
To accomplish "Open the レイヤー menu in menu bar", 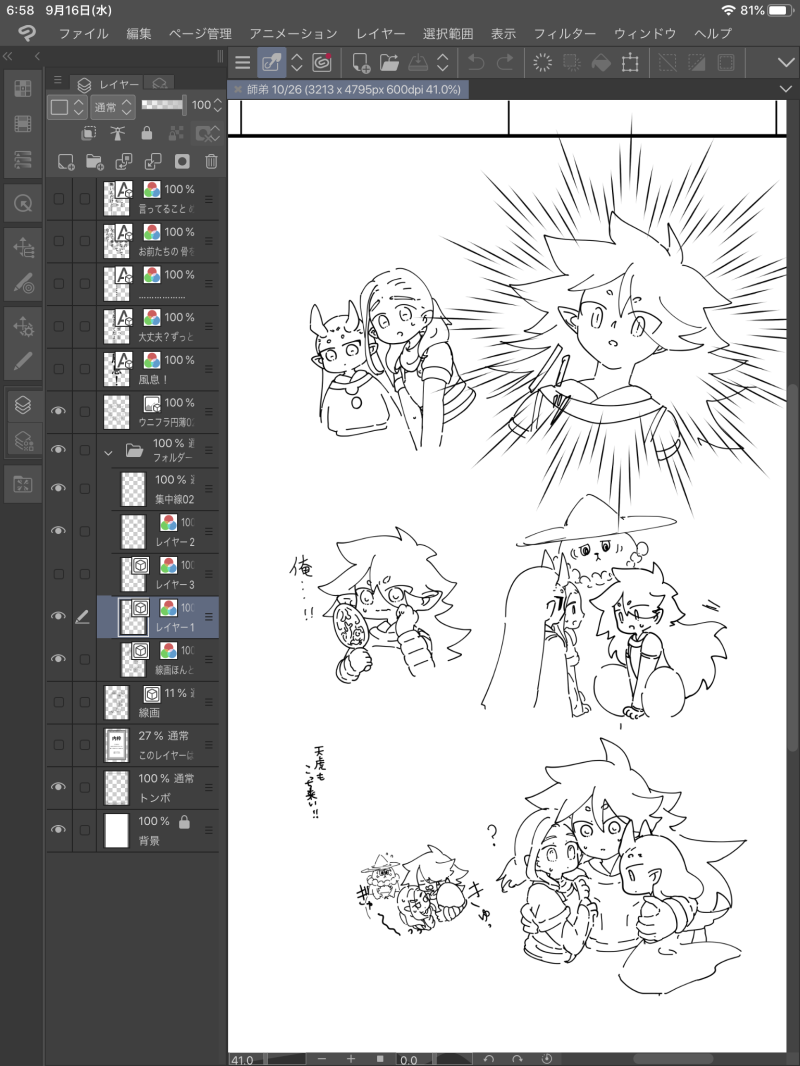I will click(x=380, y=33).
